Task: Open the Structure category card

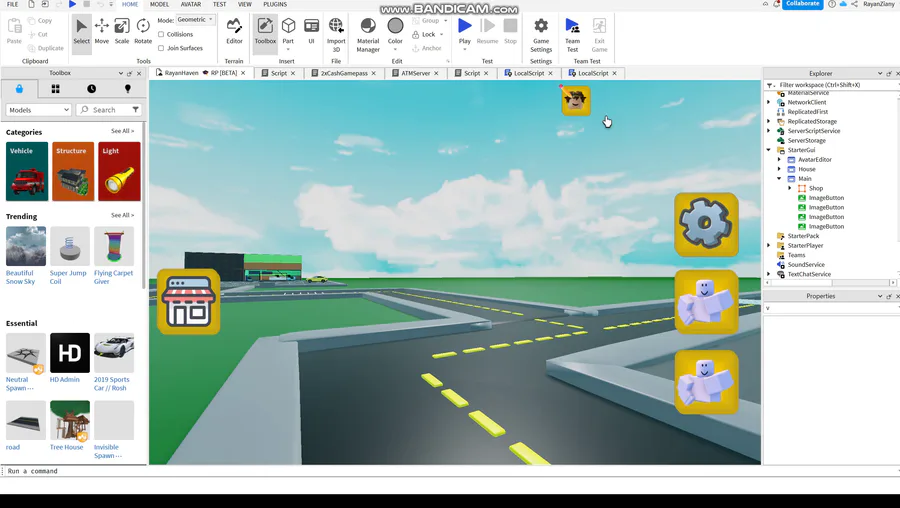Action: click(73, 172)
